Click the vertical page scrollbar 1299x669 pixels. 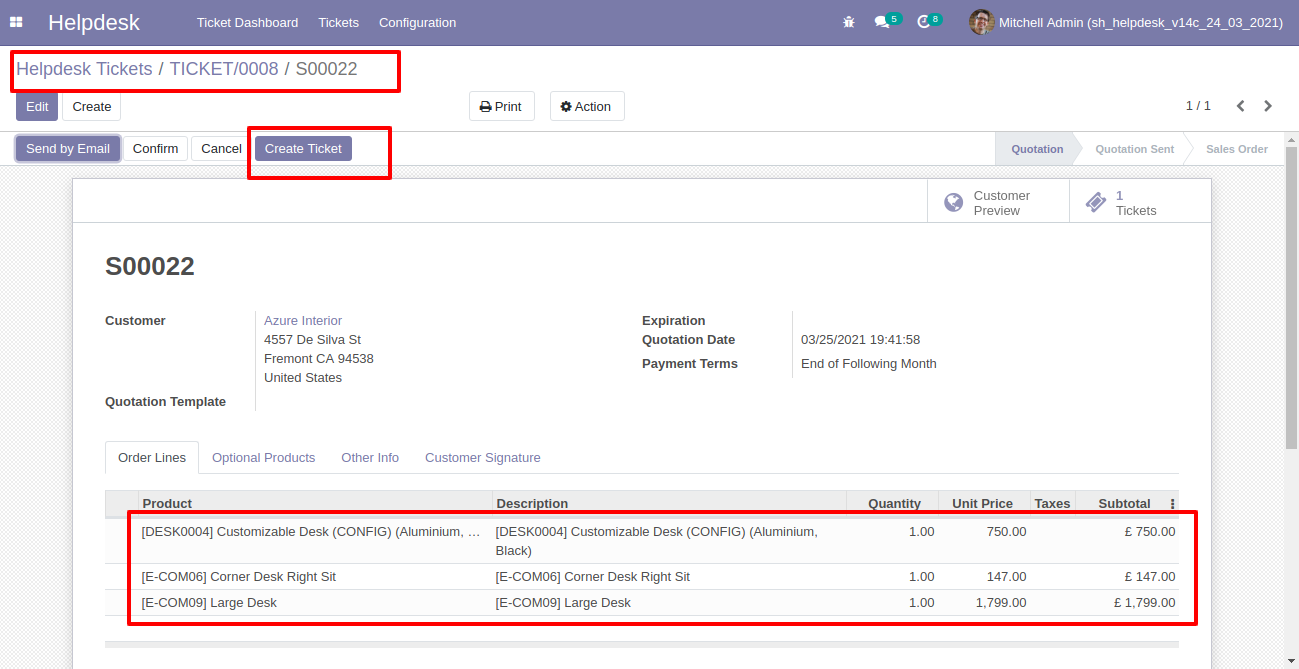(x=1291, y=300)
